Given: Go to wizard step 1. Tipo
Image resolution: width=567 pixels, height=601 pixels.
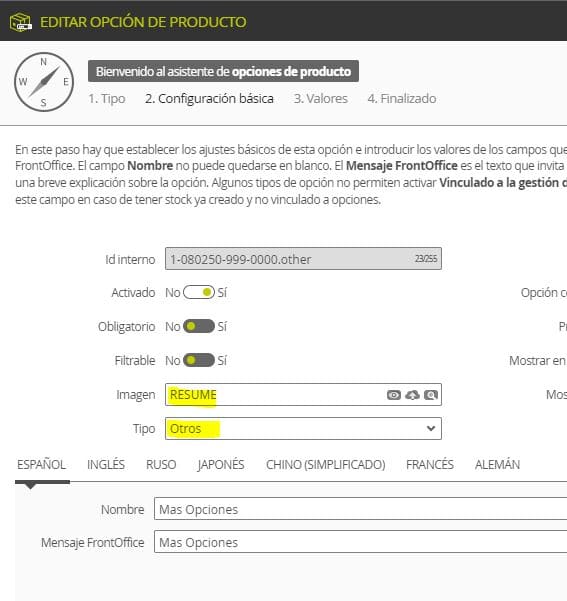Looking at the screenshot, I should click(107, 99).
